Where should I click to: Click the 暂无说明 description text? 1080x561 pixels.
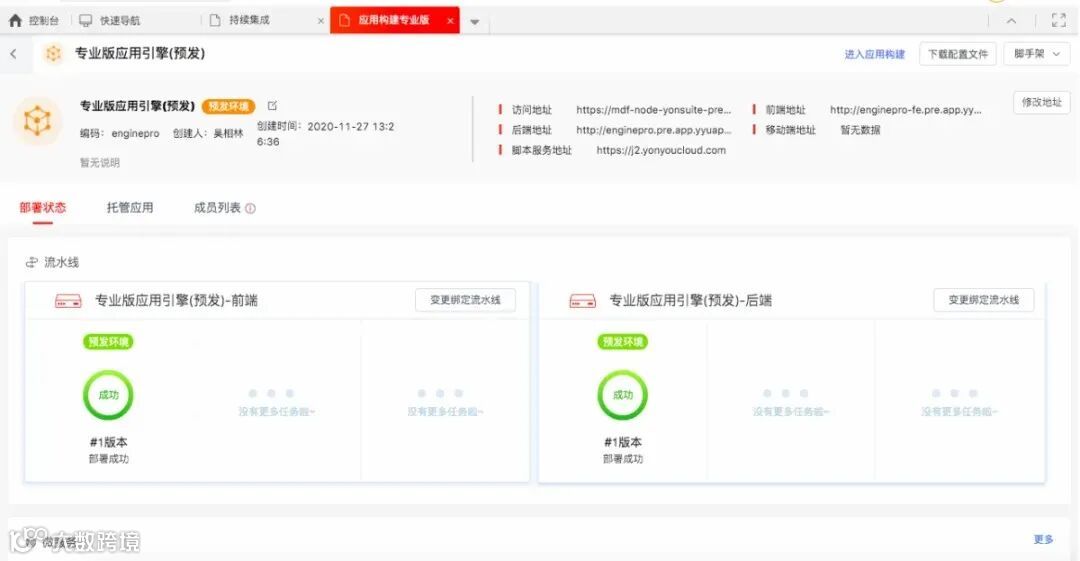pos(100,163)
